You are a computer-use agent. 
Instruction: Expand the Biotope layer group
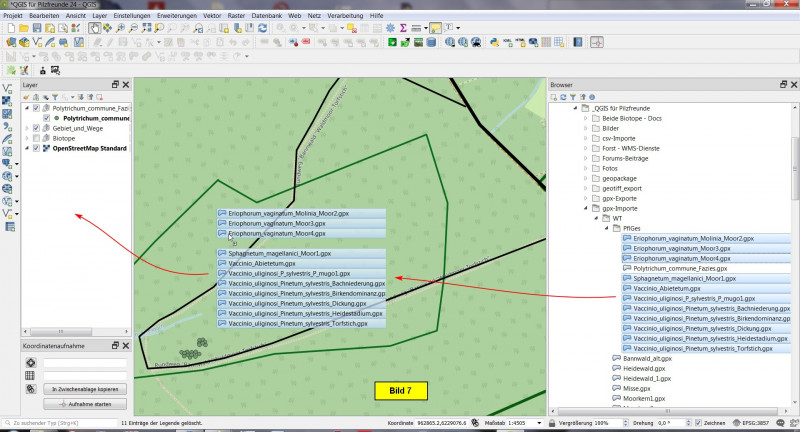click(27, 138)
